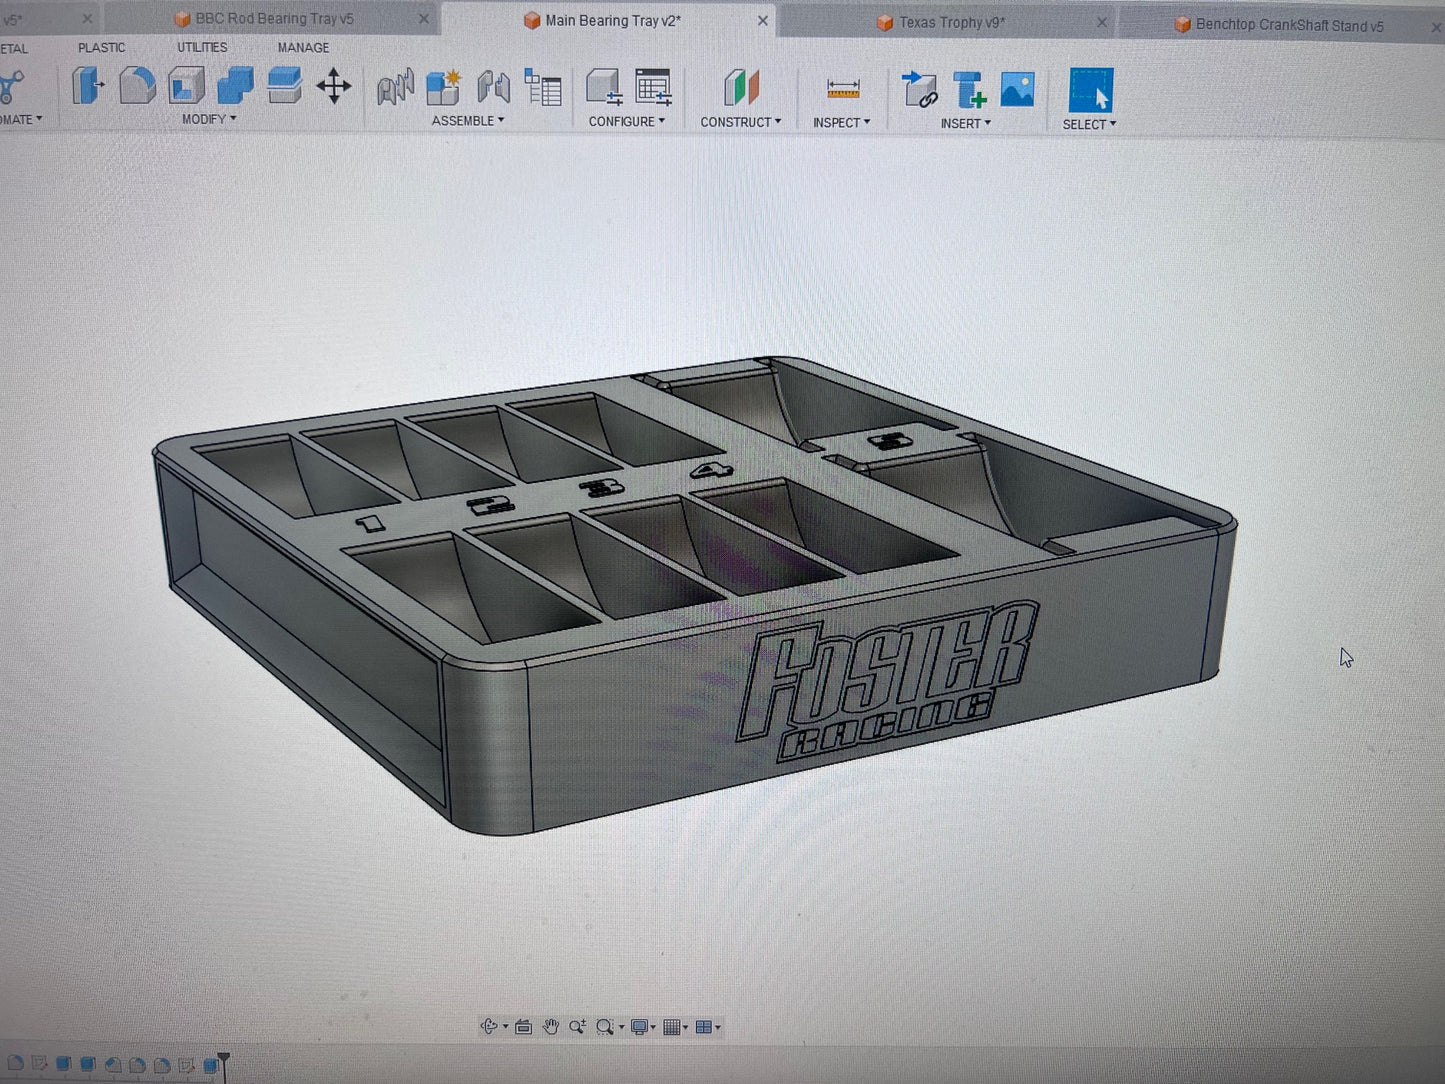Open the UTILITIES ribbon tab

[x=202, y=47]
